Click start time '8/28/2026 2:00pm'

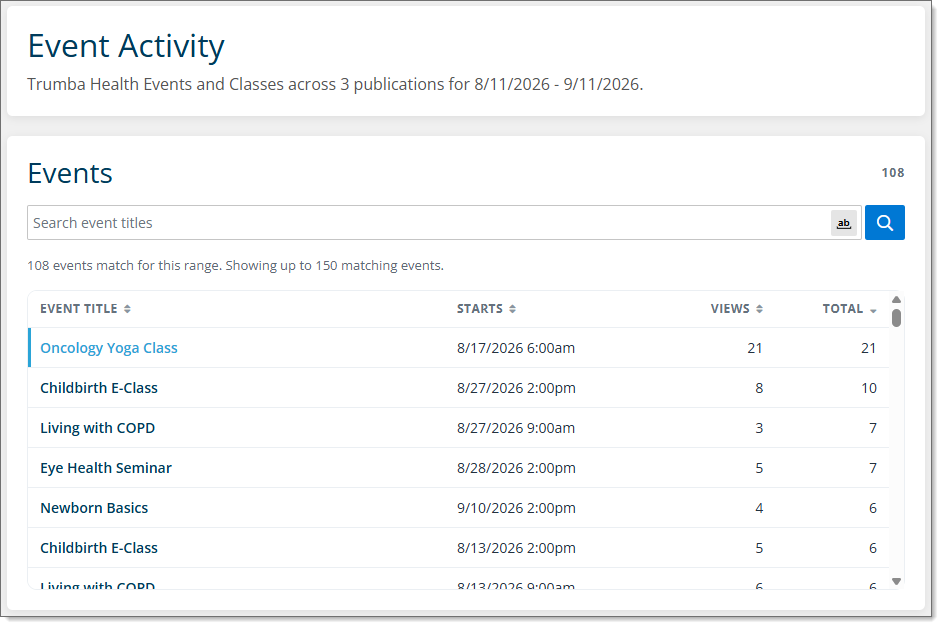516,468
